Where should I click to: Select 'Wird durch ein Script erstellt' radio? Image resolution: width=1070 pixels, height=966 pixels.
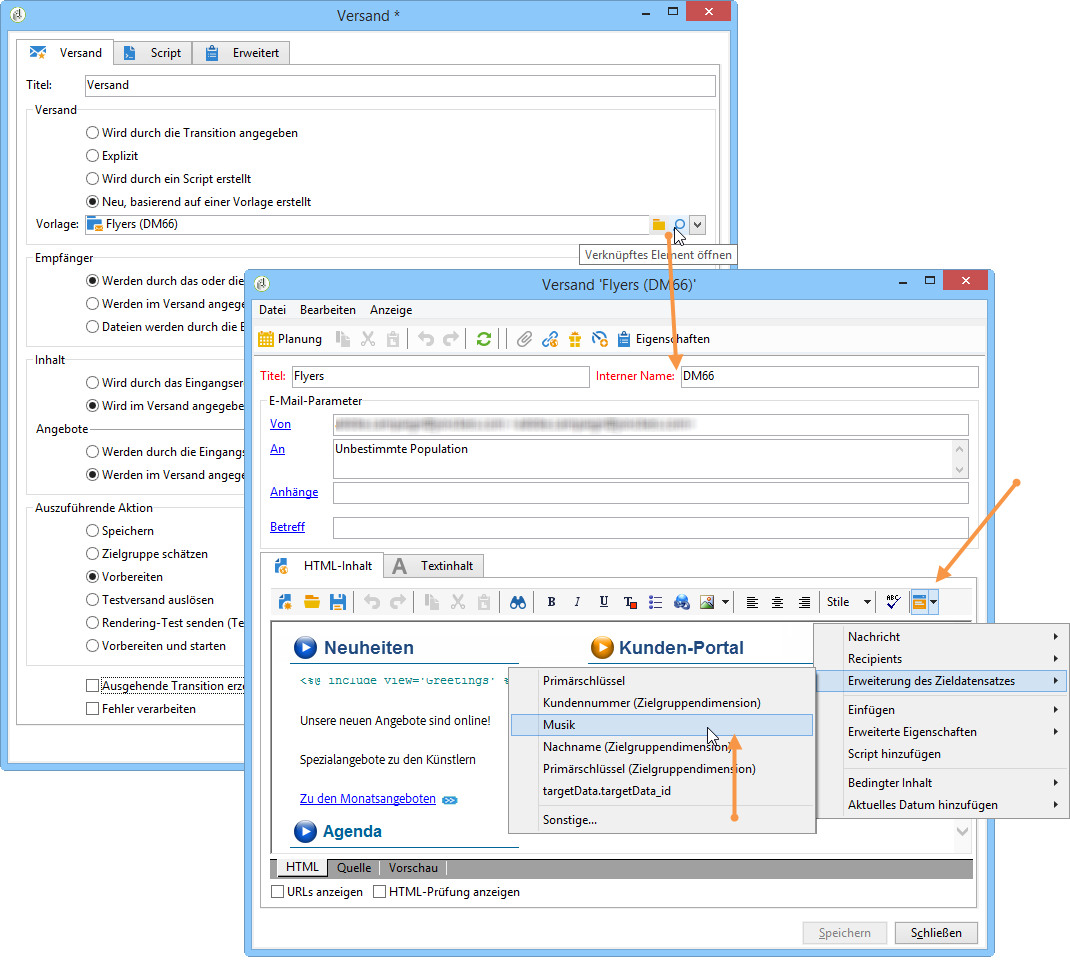92,179
